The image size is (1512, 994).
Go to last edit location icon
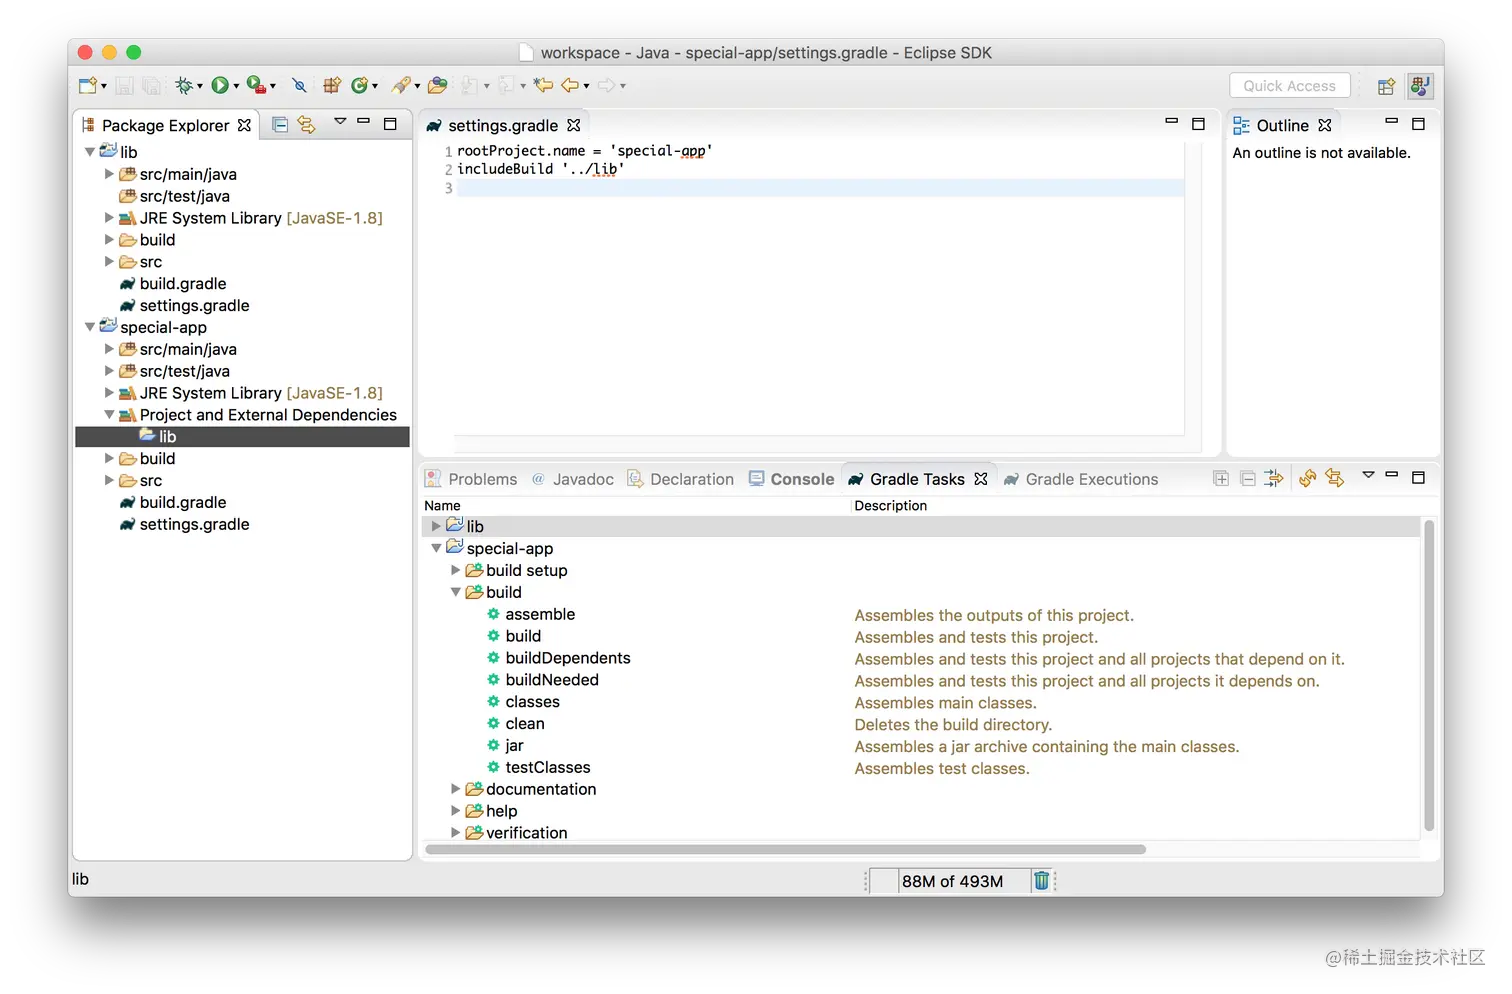click(543, 86)
